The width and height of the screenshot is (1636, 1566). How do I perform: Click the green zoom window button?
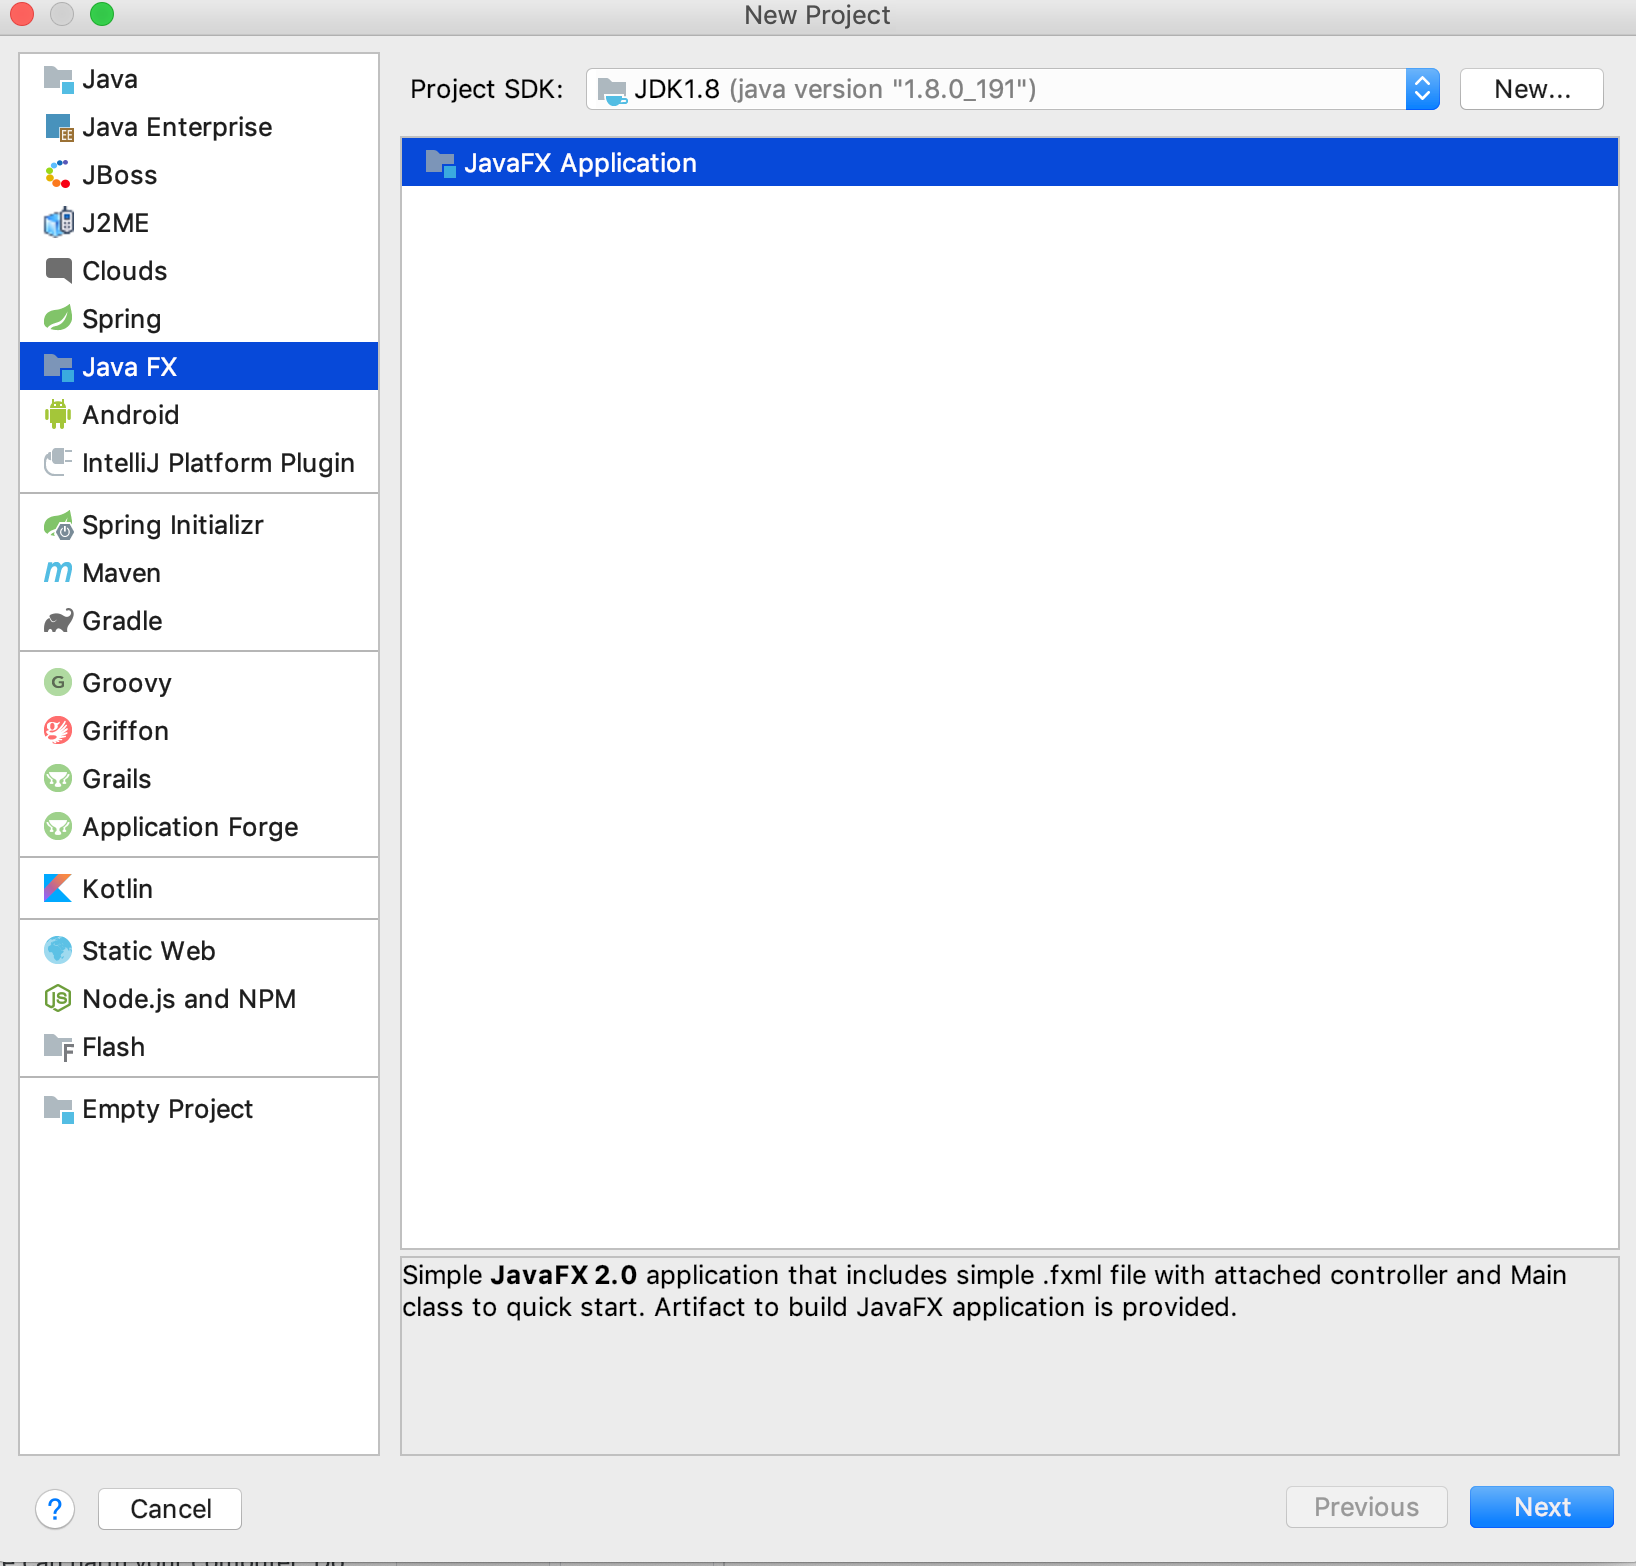[x=102, y=14]
